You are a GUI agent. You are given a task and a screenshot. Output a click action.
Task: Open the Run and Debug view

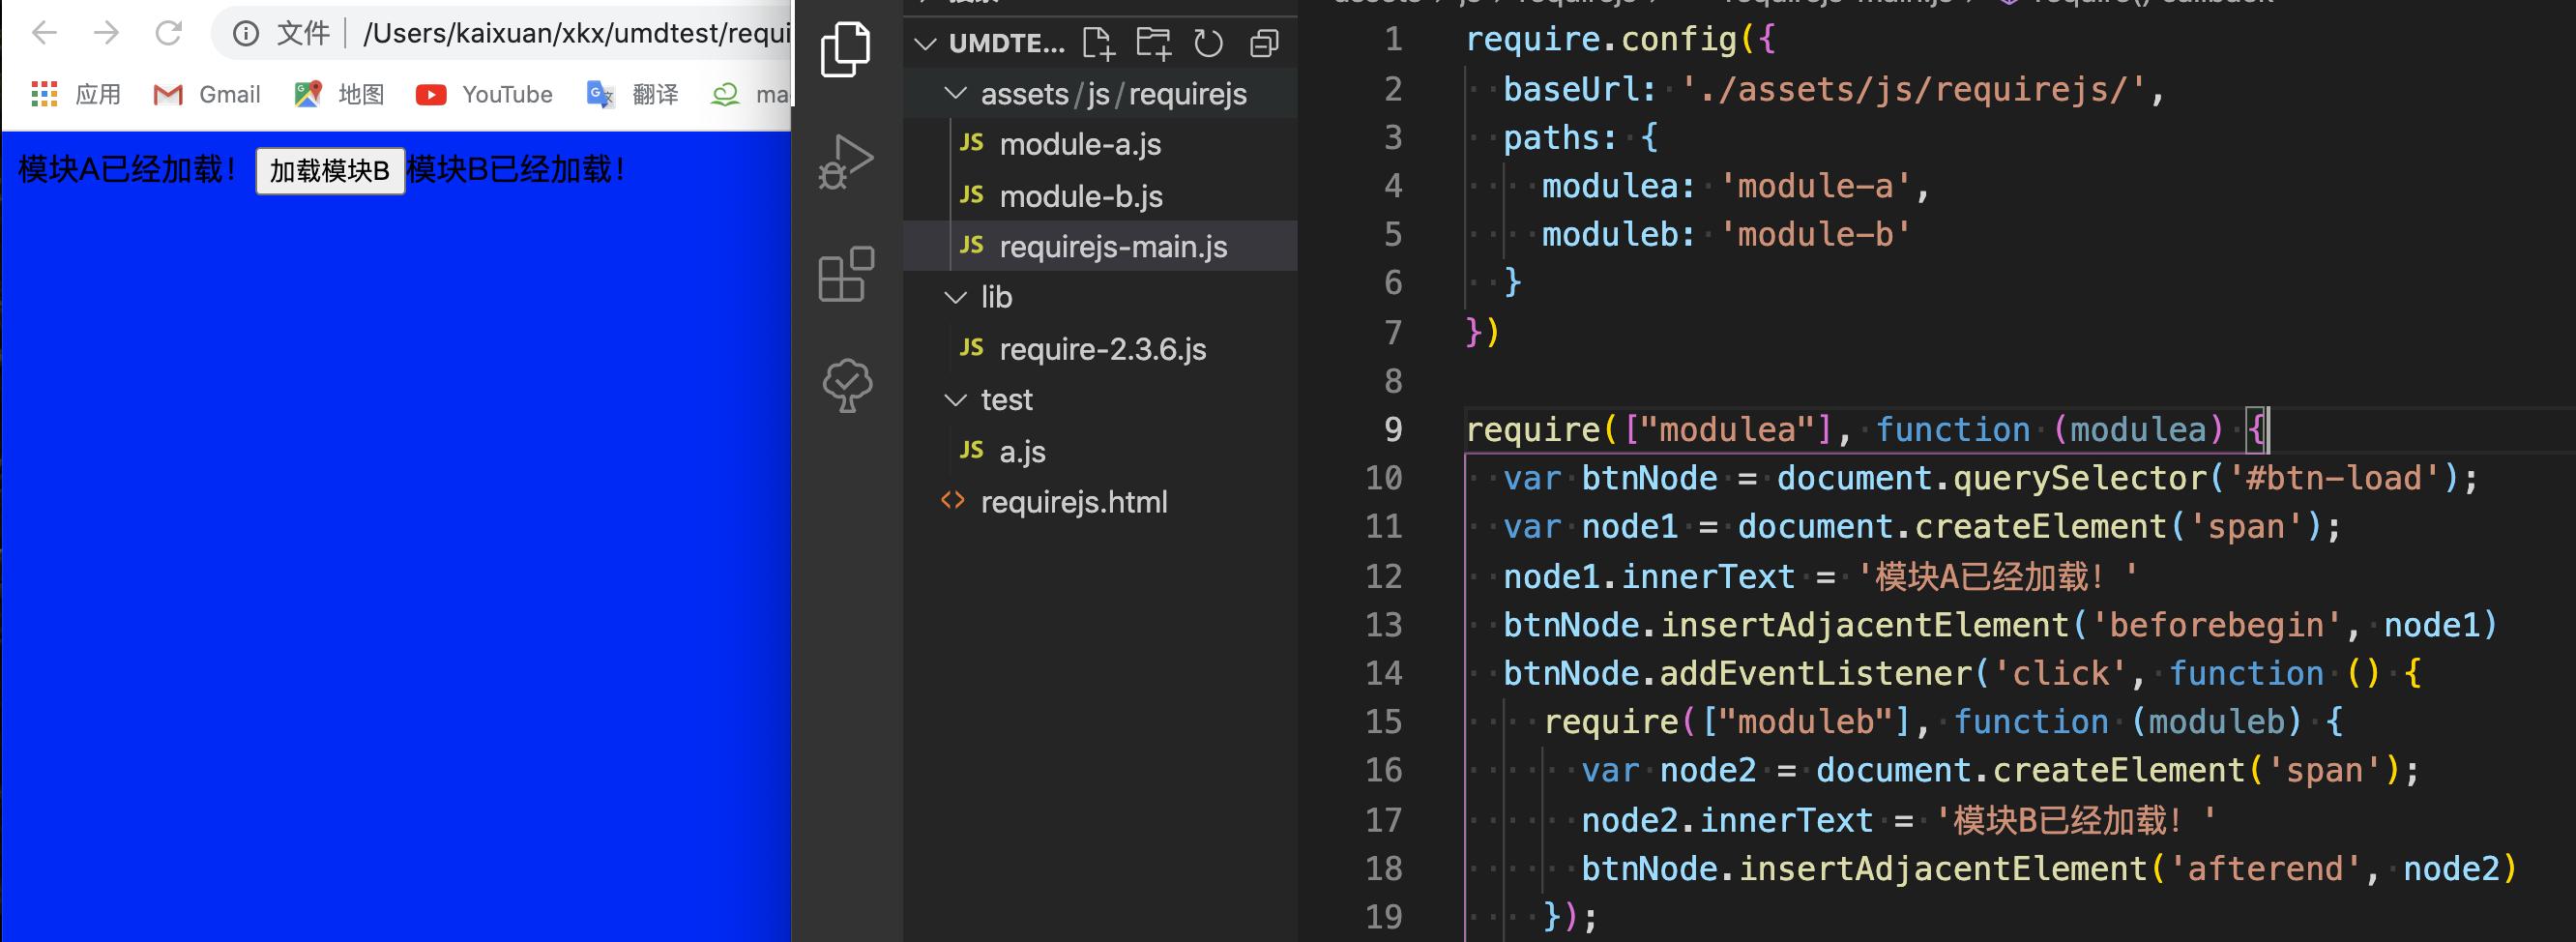point(846,161)
